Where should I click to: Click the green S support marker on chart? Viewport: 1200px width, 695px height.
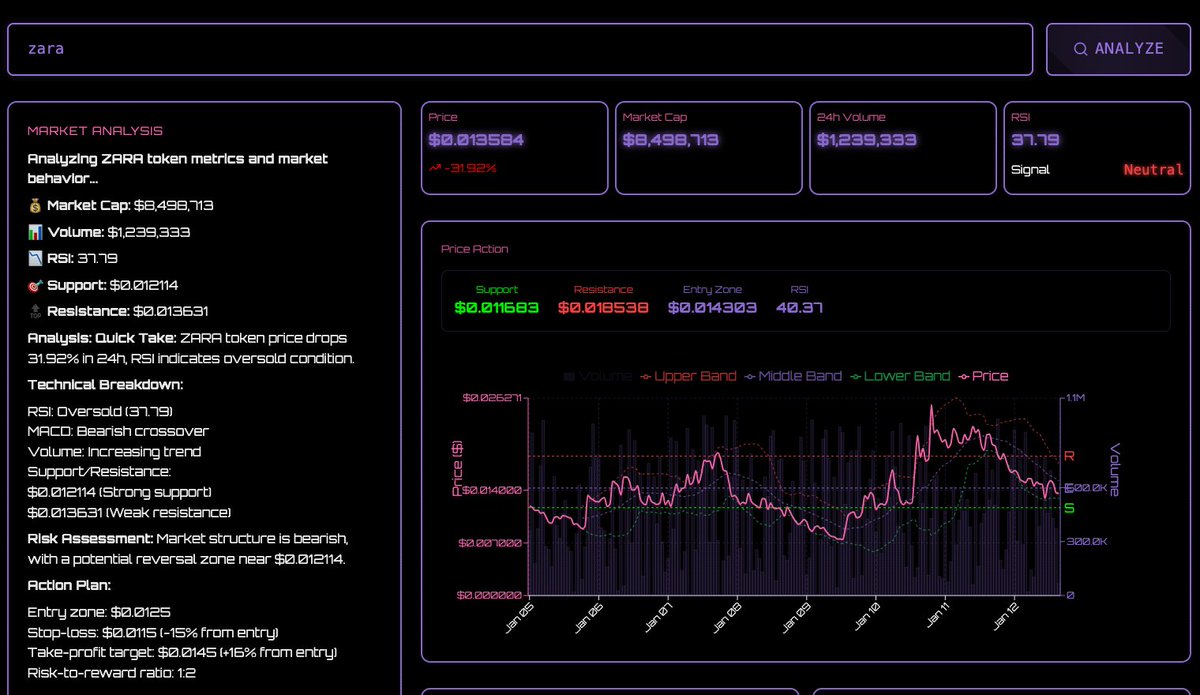click(x=1069, y=508)
